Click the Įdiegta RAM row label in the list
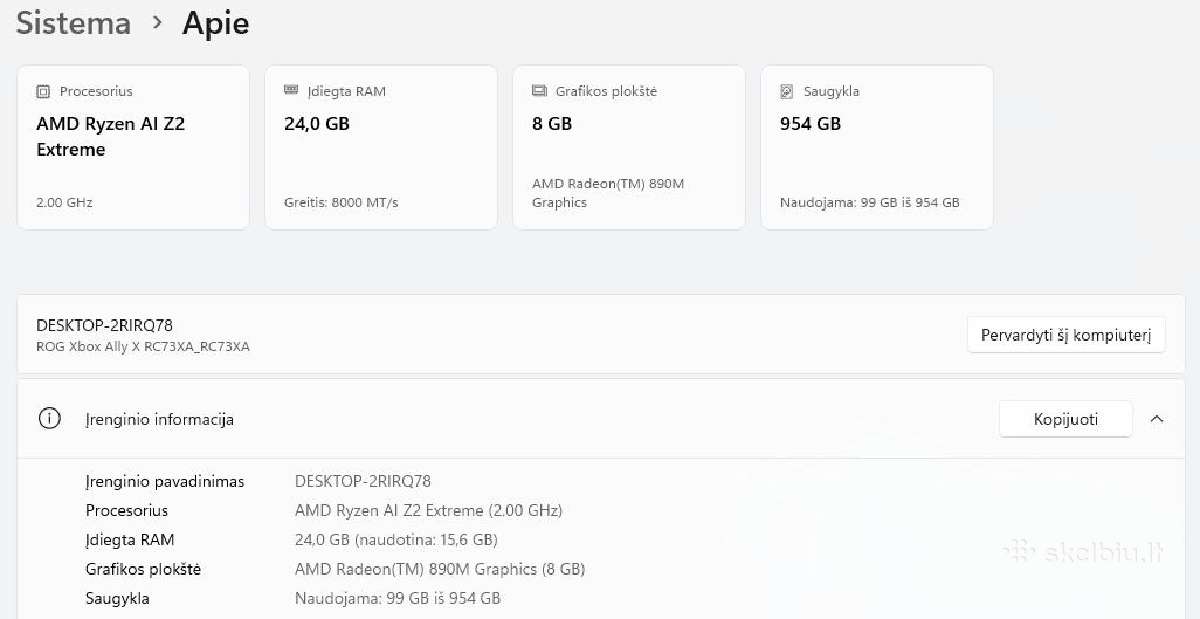Screen dimensions: 1200x619 pos(130,539)
